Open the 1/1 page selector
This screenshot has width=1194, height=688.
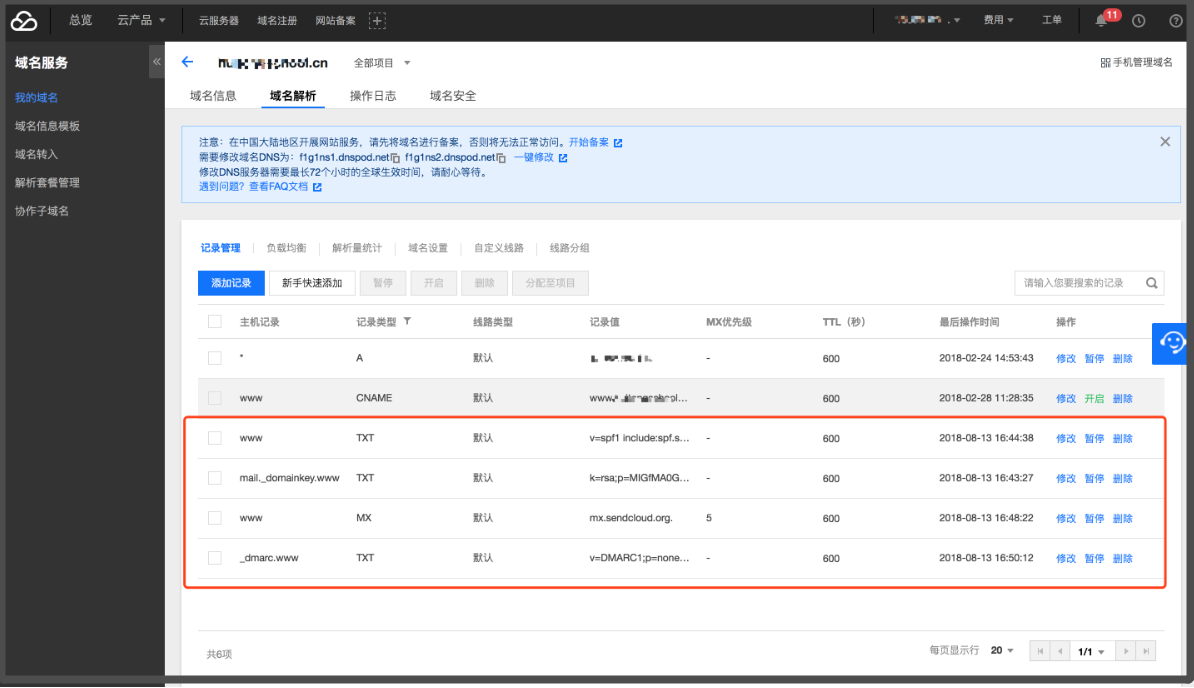click(1091, 651)
